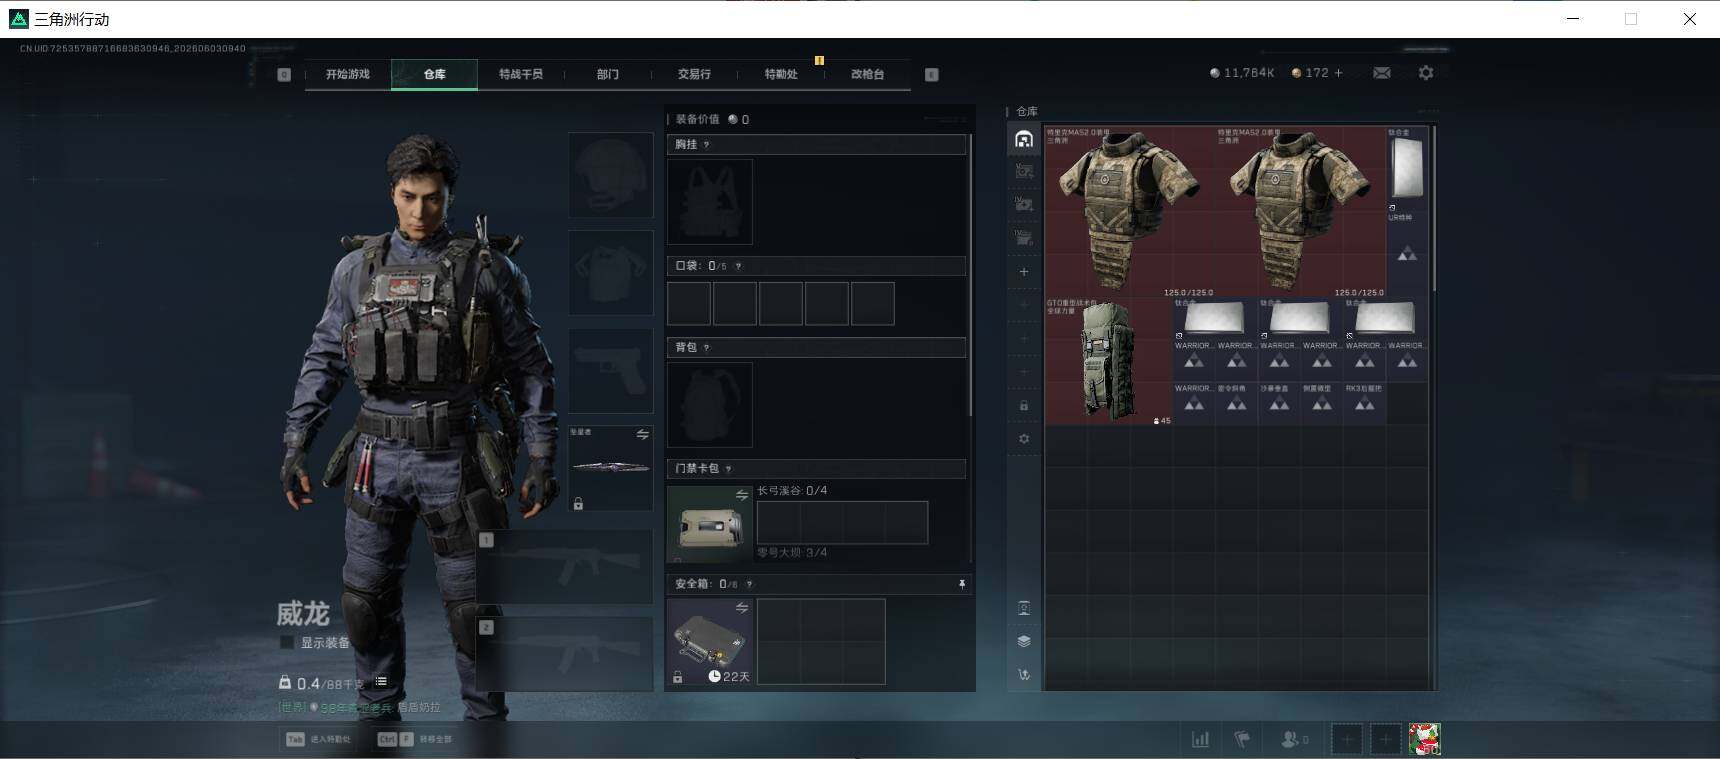Swap the melee weapon via arrows icon
Viewport: 1720px width, 759px height.
coord(643,435)
